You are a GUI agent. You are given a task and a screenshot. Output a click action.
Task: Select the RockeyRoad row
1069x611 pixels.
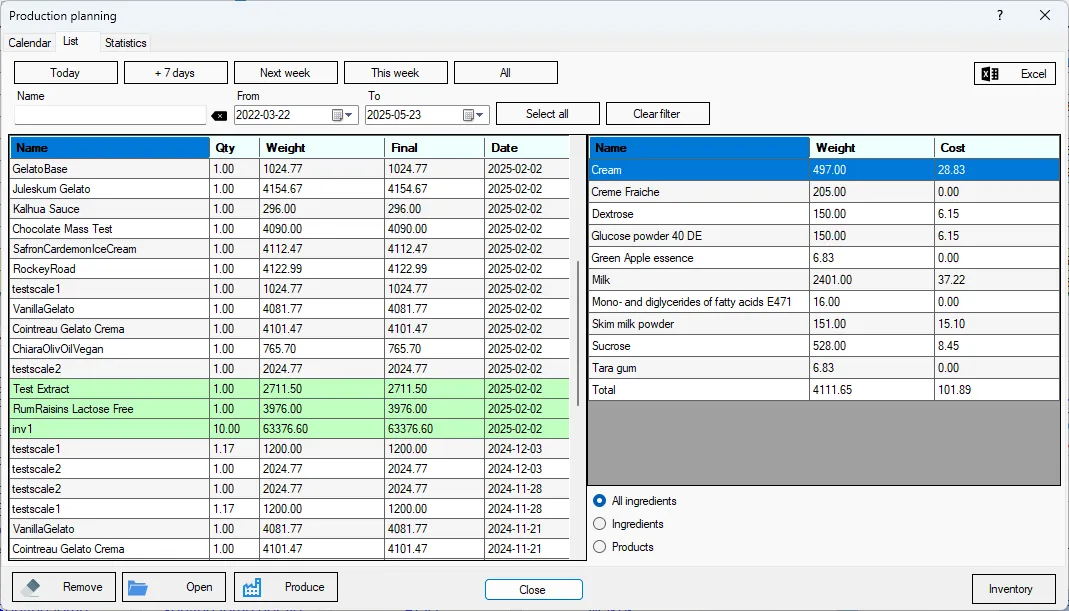[x=289, y=269]
